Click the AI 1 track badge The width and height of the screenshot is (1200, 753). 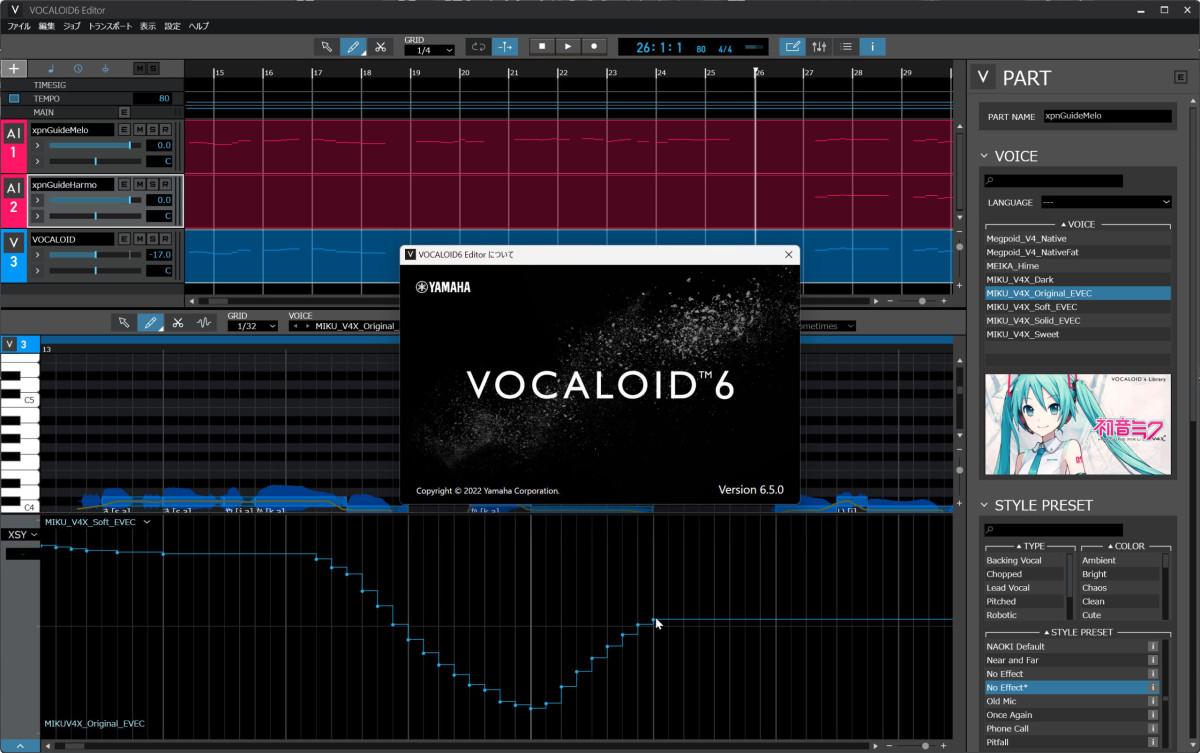coord(13,144)
